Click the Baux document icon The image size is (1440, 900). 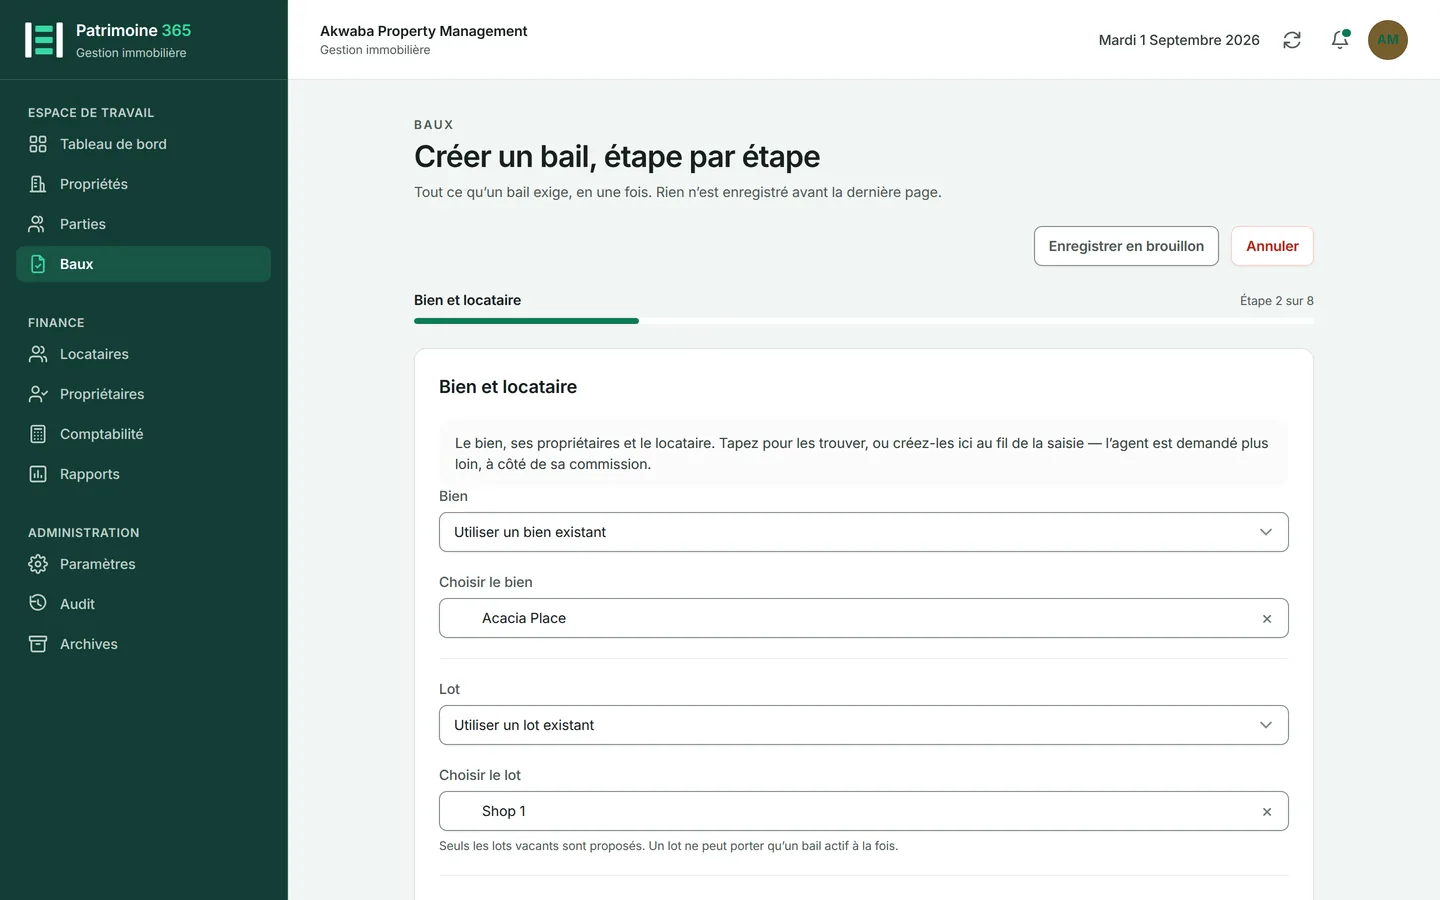click(38, 264)
